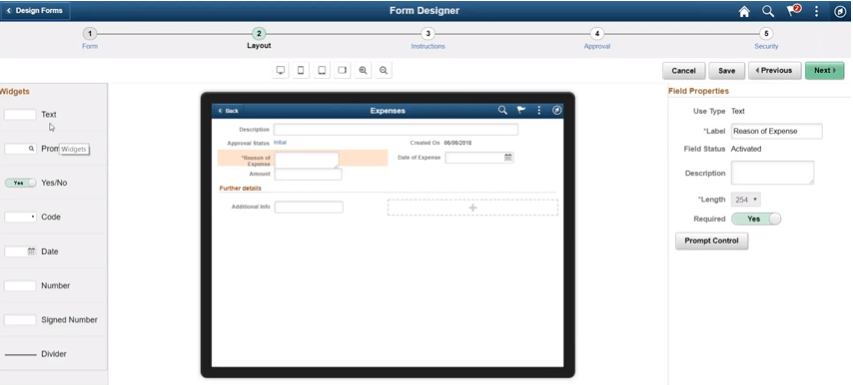
Task: Open the NavBar compass icon
Action: click(x=839, y=11)
